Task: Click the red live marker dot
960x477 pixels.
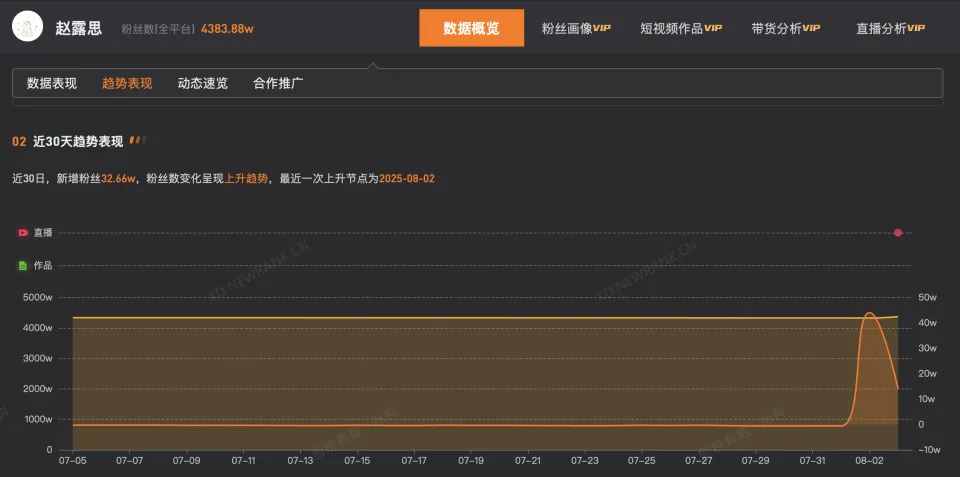Action: pos(898,233)
